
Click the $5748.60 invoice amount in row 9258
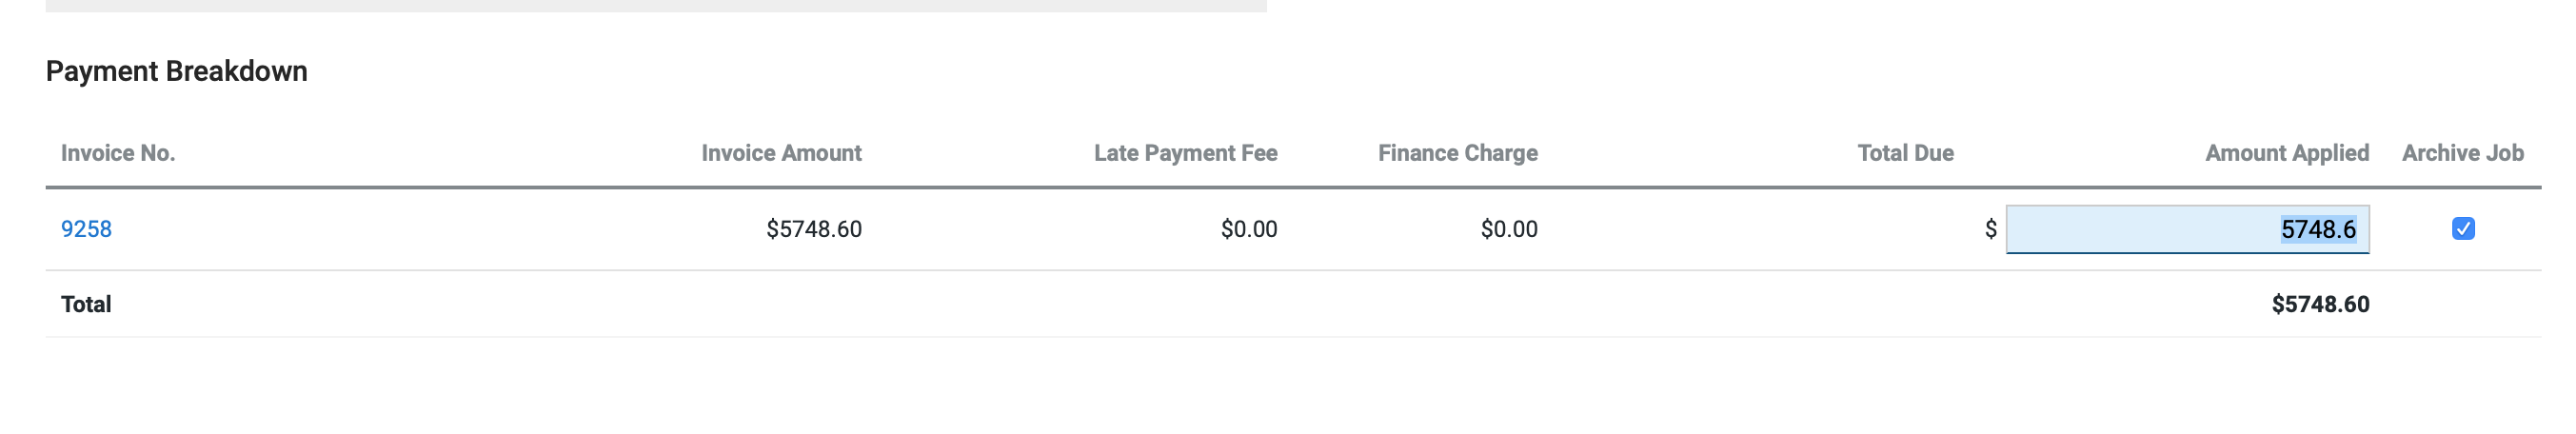(813, 229)
